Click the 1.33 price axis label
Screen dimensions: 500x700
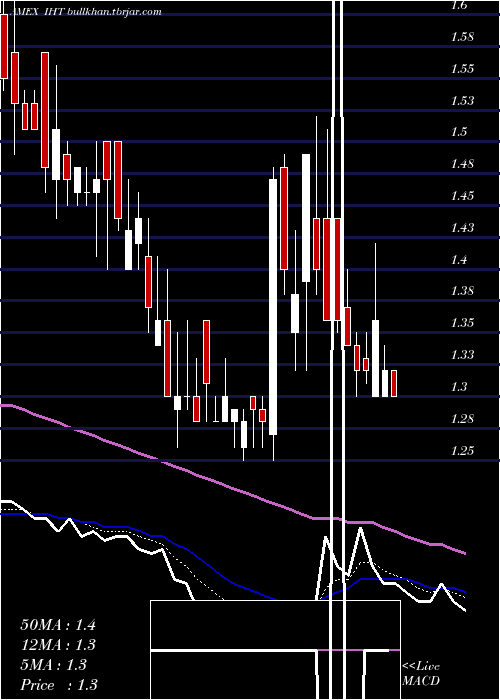463,355
